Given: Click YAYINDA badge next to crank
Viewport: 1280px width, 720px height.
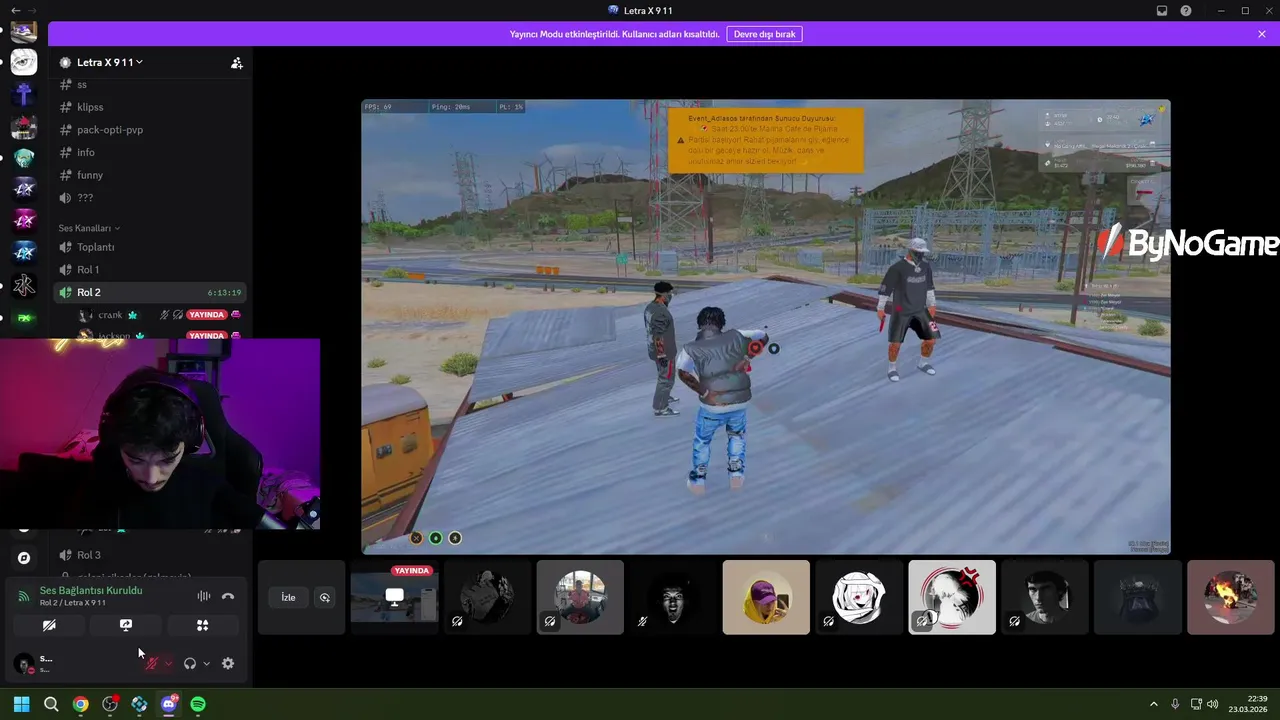Looking at the screenshot, I should pos(206,315).
